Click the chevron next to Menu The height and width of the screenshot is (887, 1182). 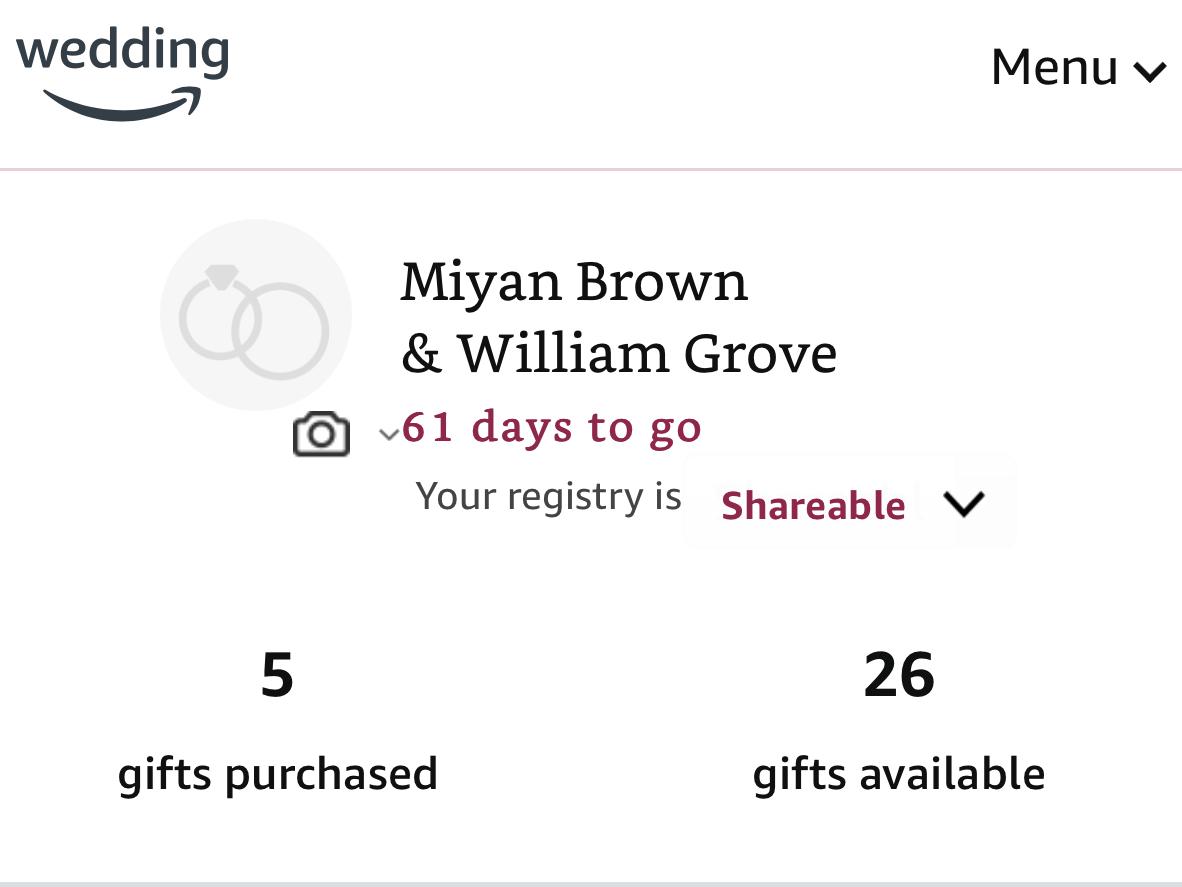(x=1150, y=72)
